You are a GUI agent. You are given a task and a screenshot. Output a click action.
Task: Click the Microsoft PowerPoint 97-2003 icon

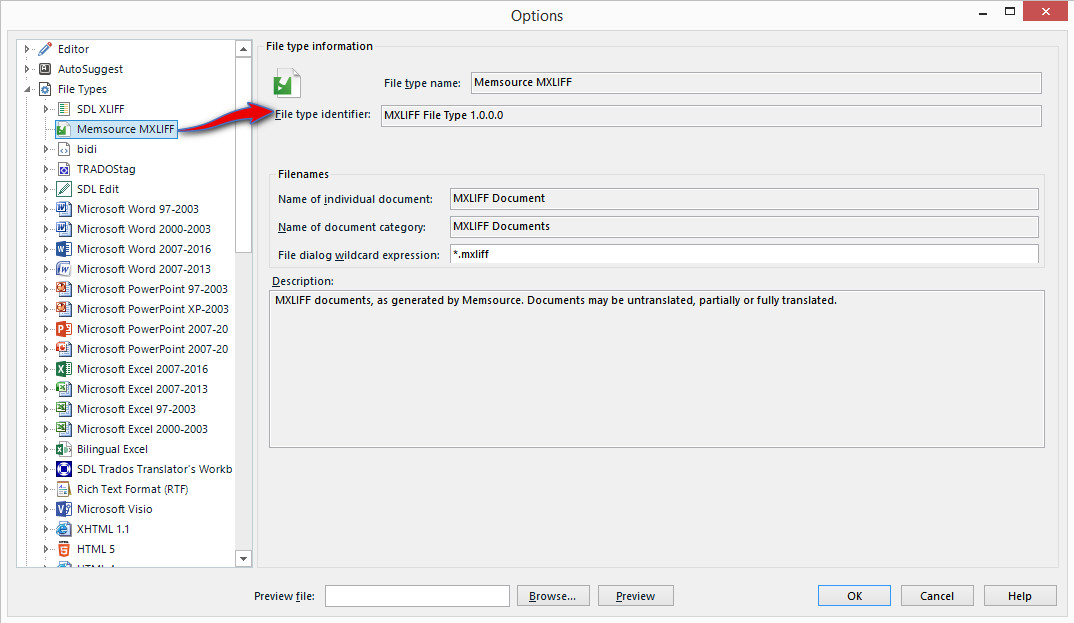[x=62, y=288]
